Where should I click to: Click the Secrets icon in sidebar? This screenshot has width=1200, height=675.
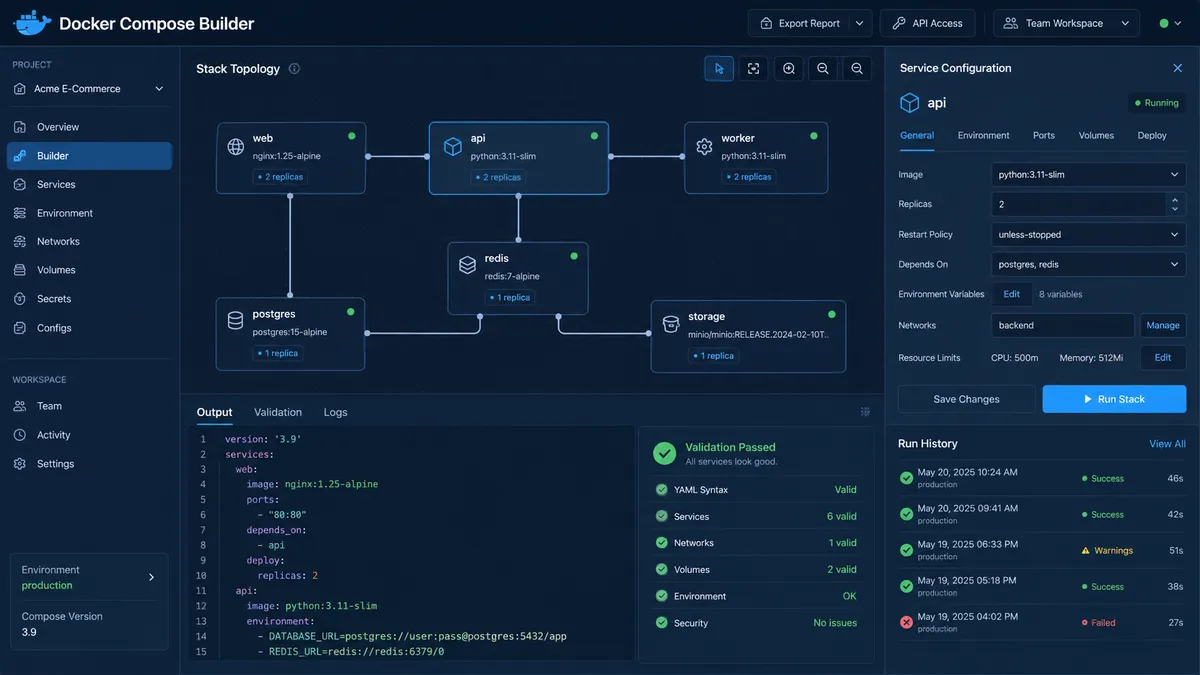pyautogui.click(x=19, y=299)
